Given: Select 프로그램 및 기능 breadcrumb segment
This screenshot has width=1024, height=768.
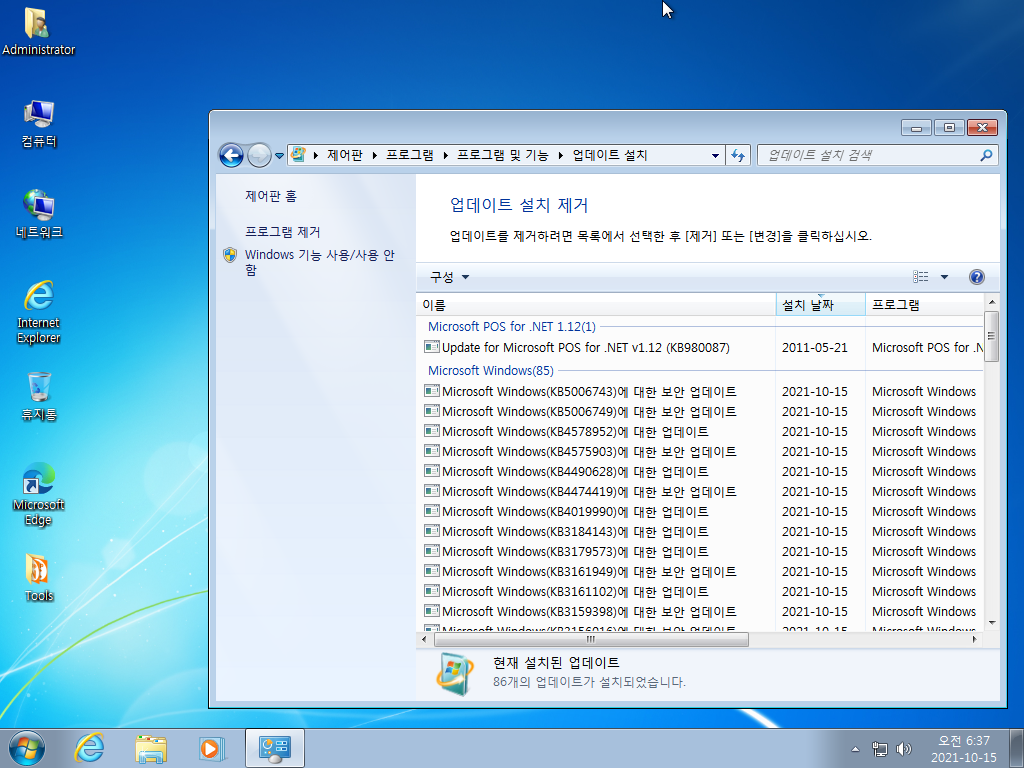Looking at the screenshot, I should pos(502,155).
